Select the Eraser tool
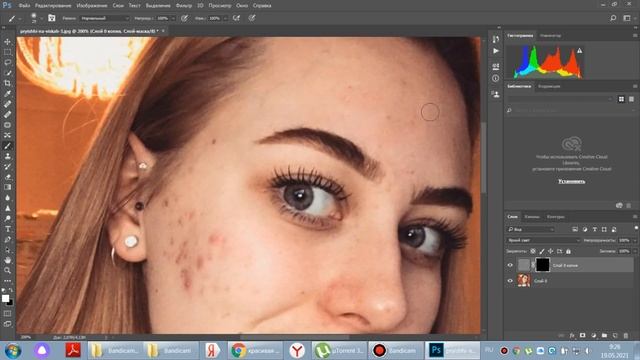 pyautogui.click(x=7, y=177)
